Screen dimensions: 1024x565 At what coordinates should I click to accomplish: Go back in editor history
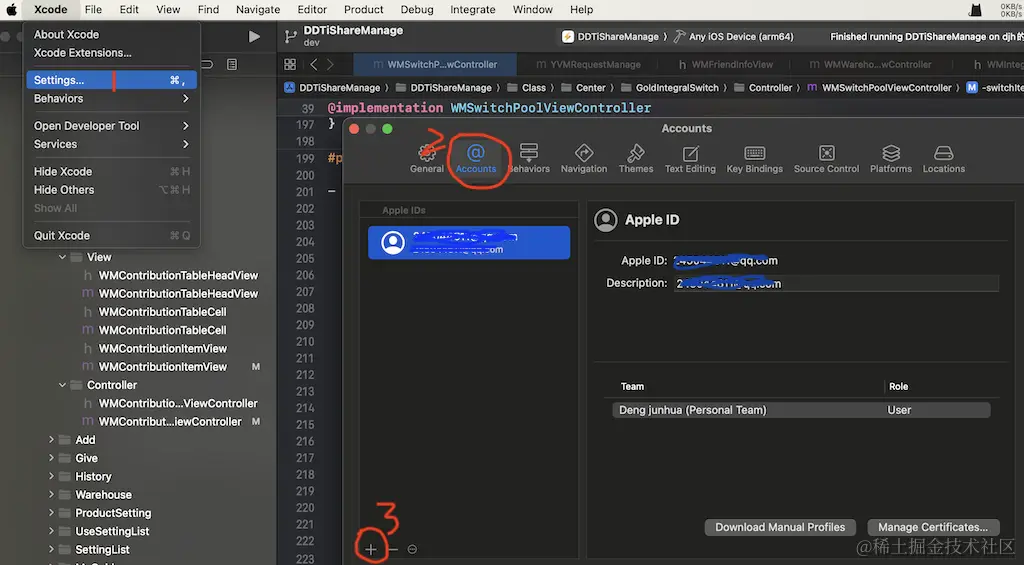(x=314, y=64)
